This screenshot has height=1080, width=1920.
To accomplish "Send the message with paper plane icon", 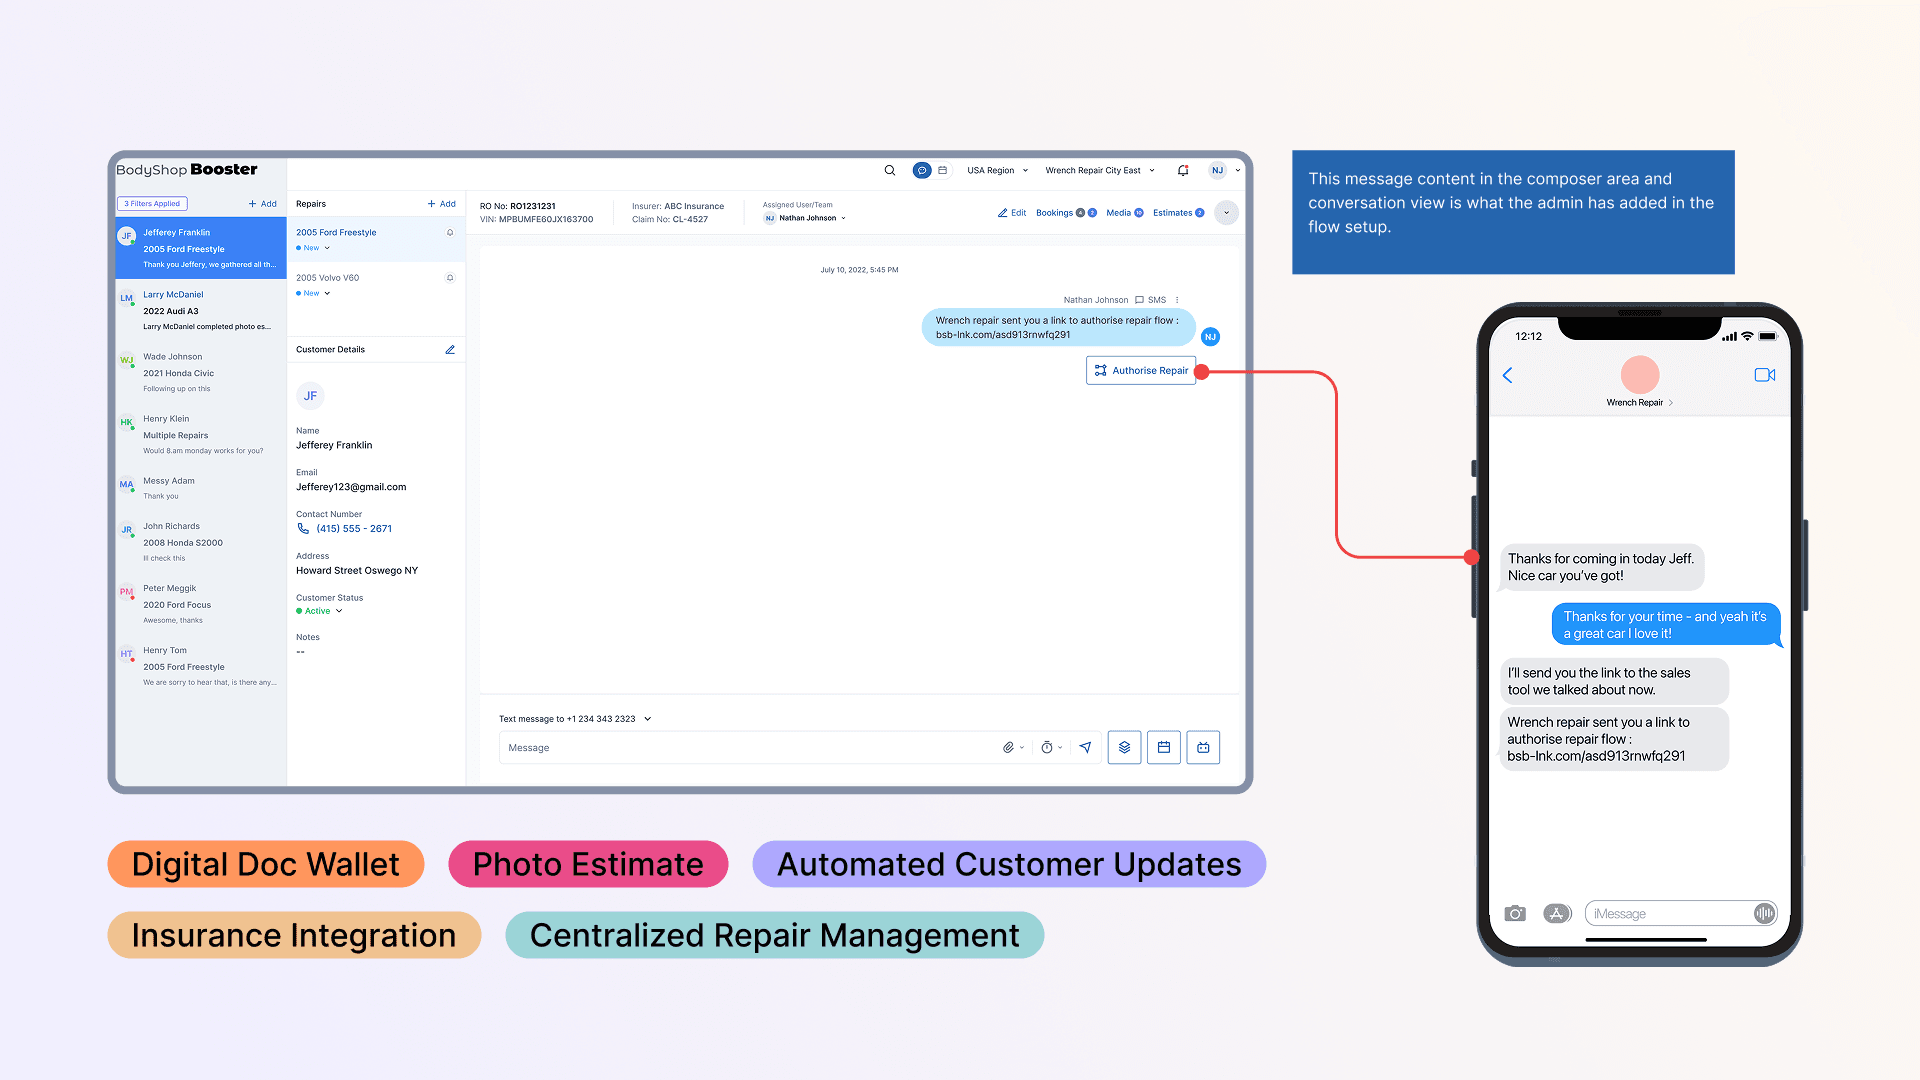I will pyautogui.click(x=1085, y=748).
